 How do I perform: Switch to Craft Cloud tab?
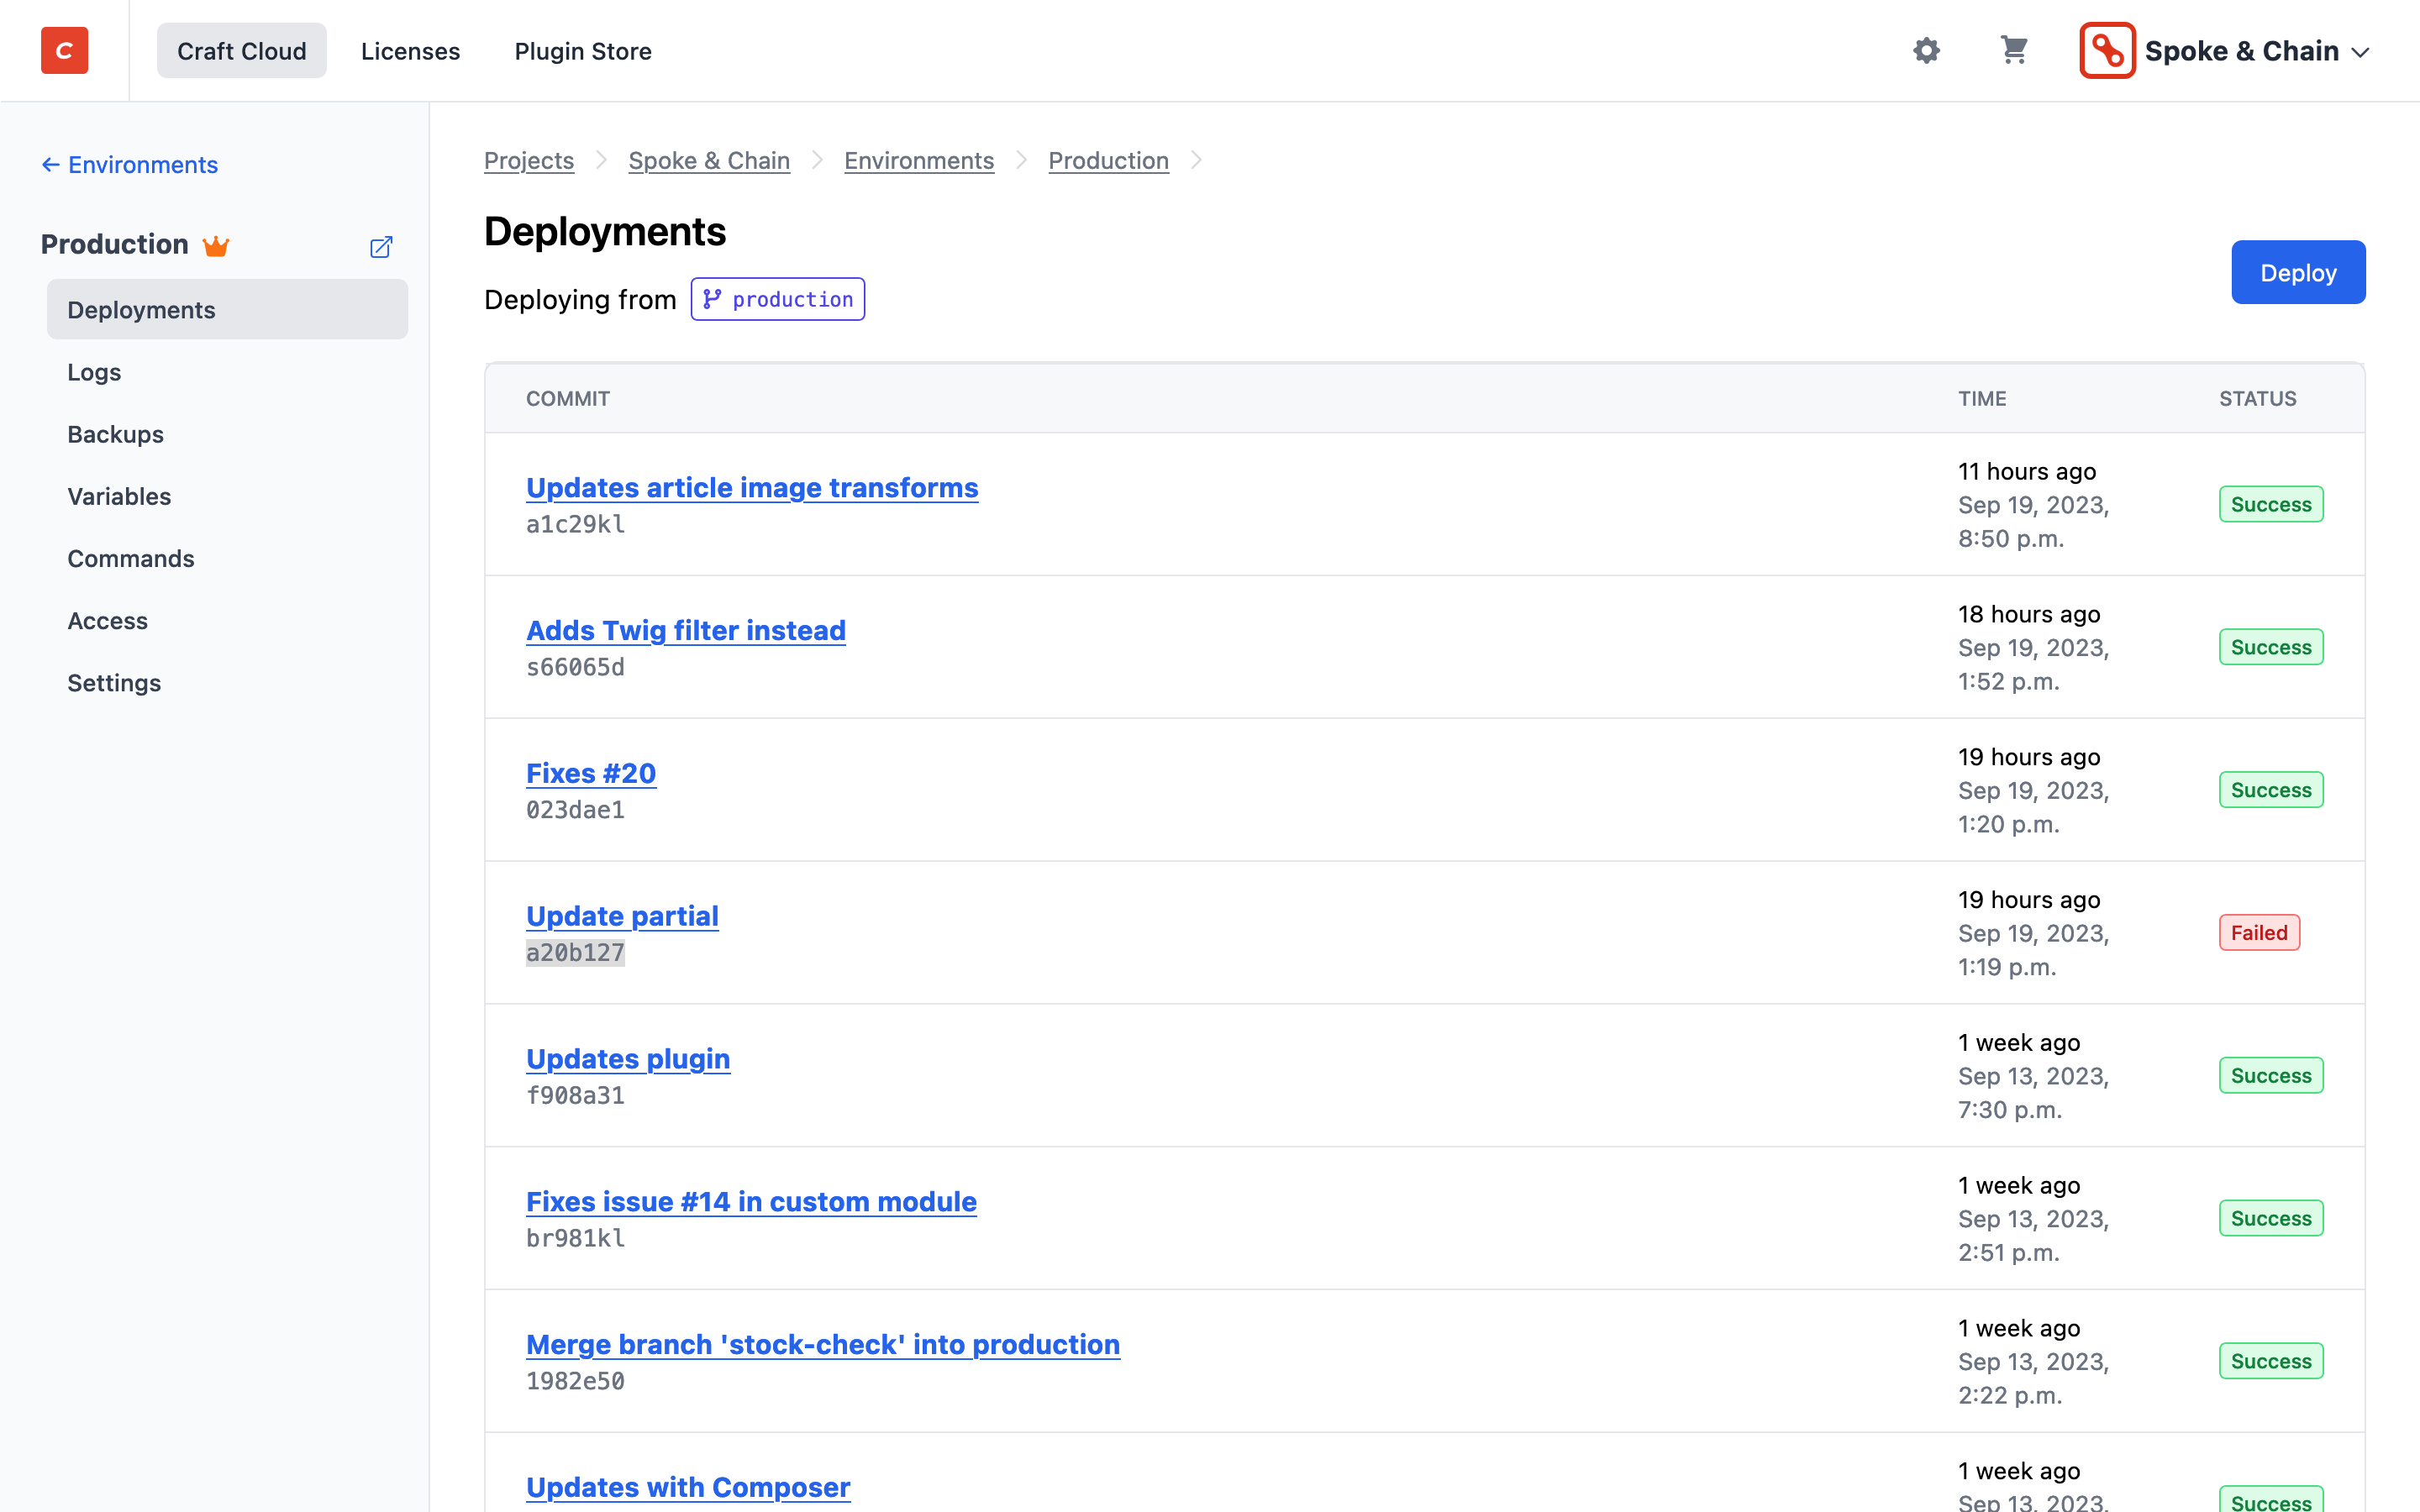pos(241,50)
